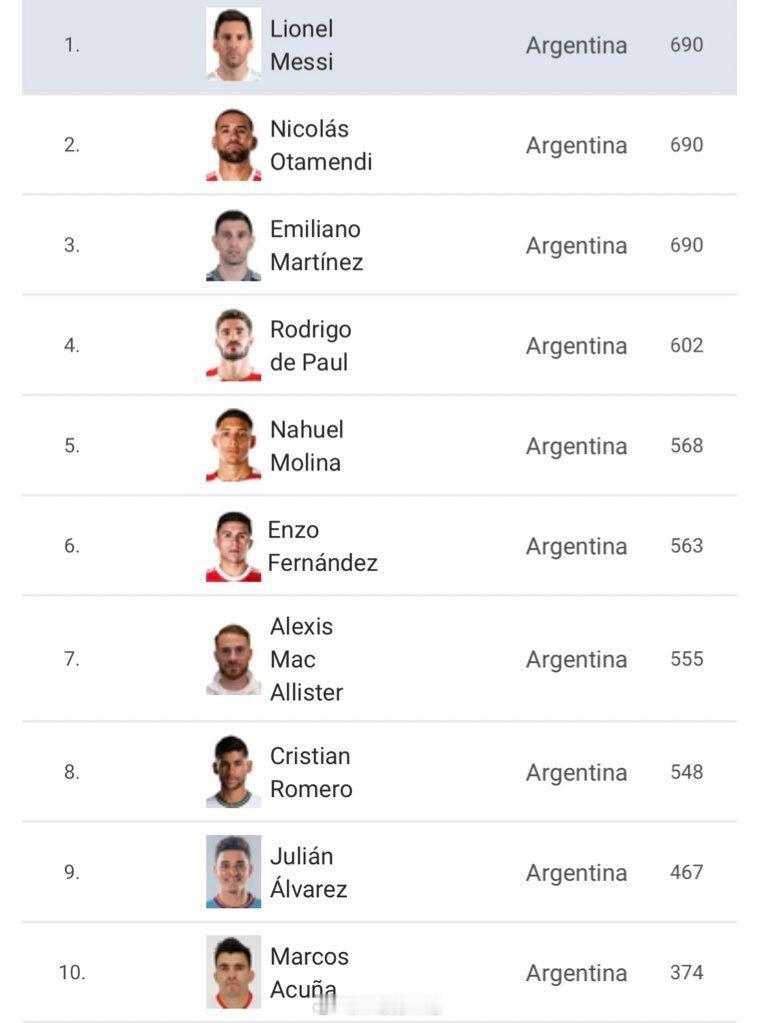The height and width of the screenshot is (1023, 759).
Task: Select Nicolás Otamendi's headshot
Action: [234, 145]
